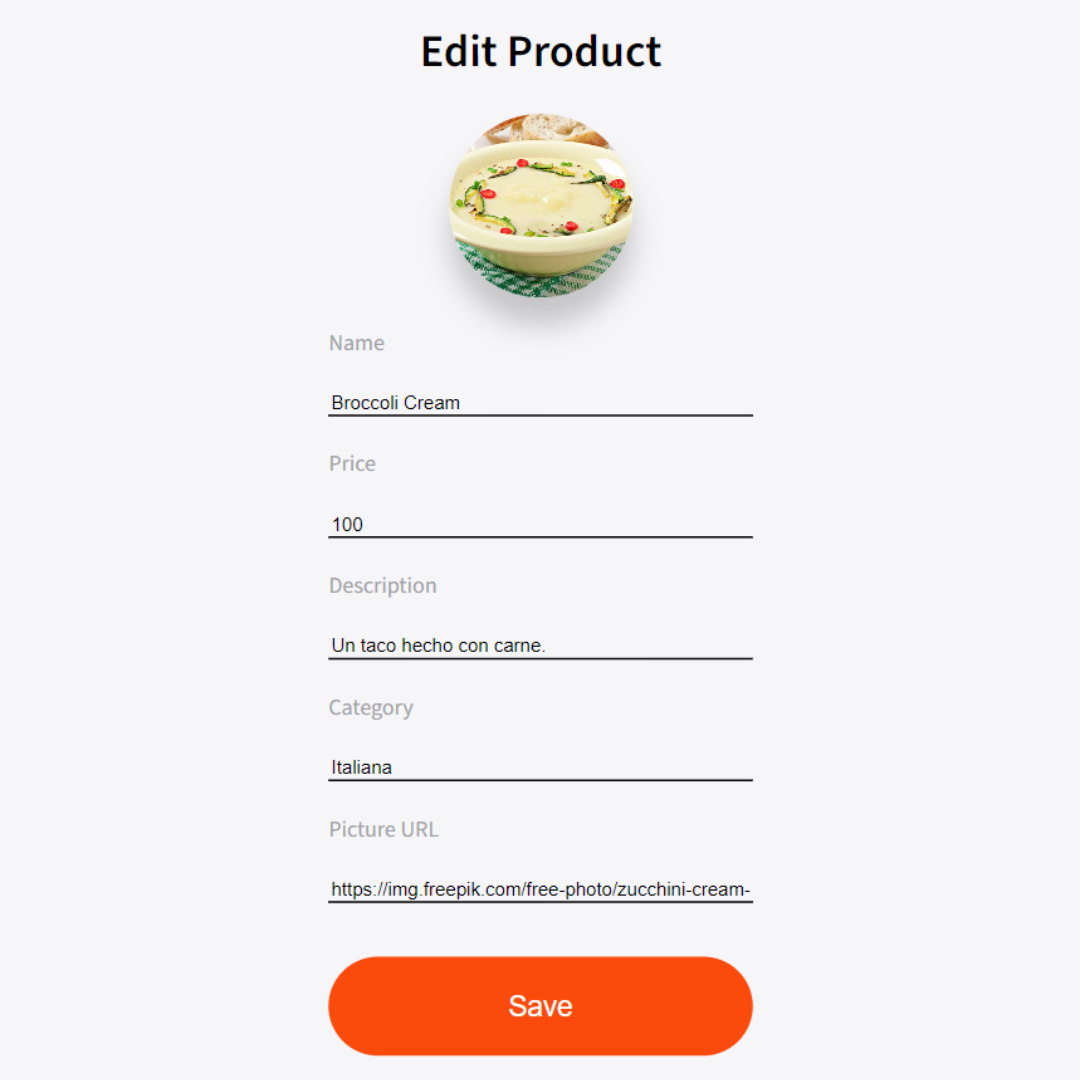Click the Picture URL field label
This screenshot has width=1080, height=1080.
pos(383,829)
